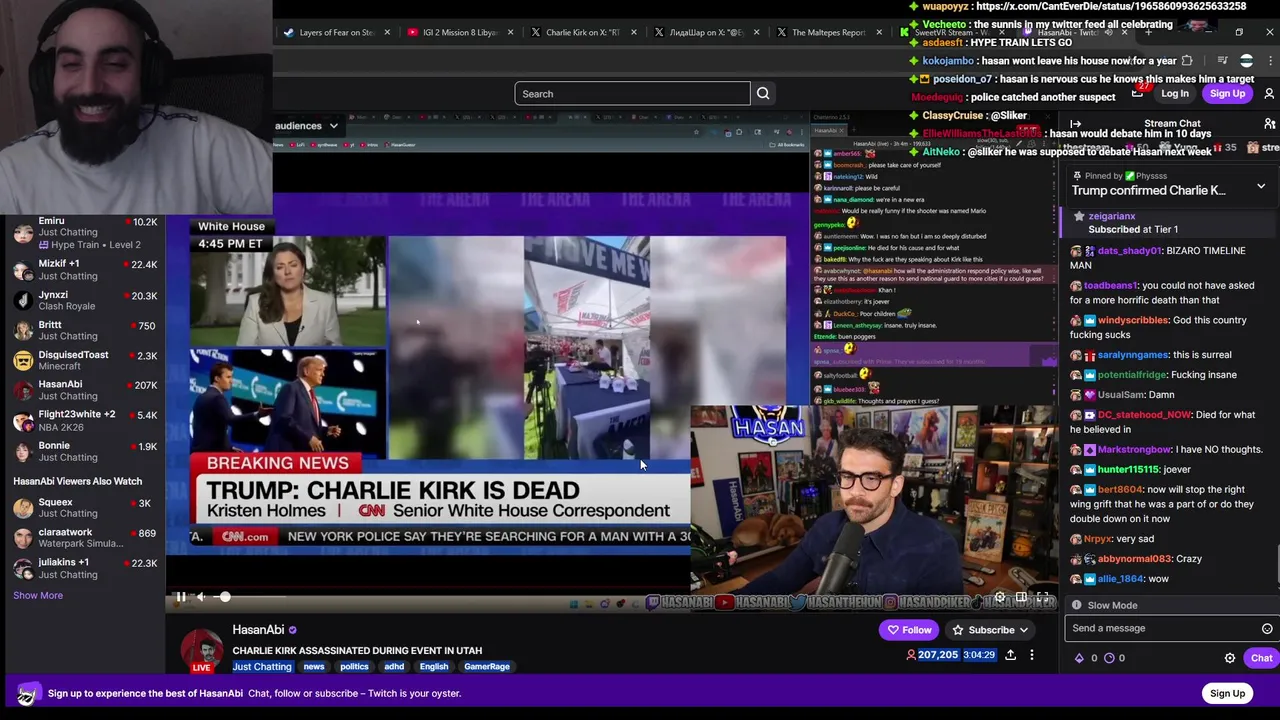This screenshot has height=720, width=1280.
Task: Click the Log In button
Action: pos(1175,94)
